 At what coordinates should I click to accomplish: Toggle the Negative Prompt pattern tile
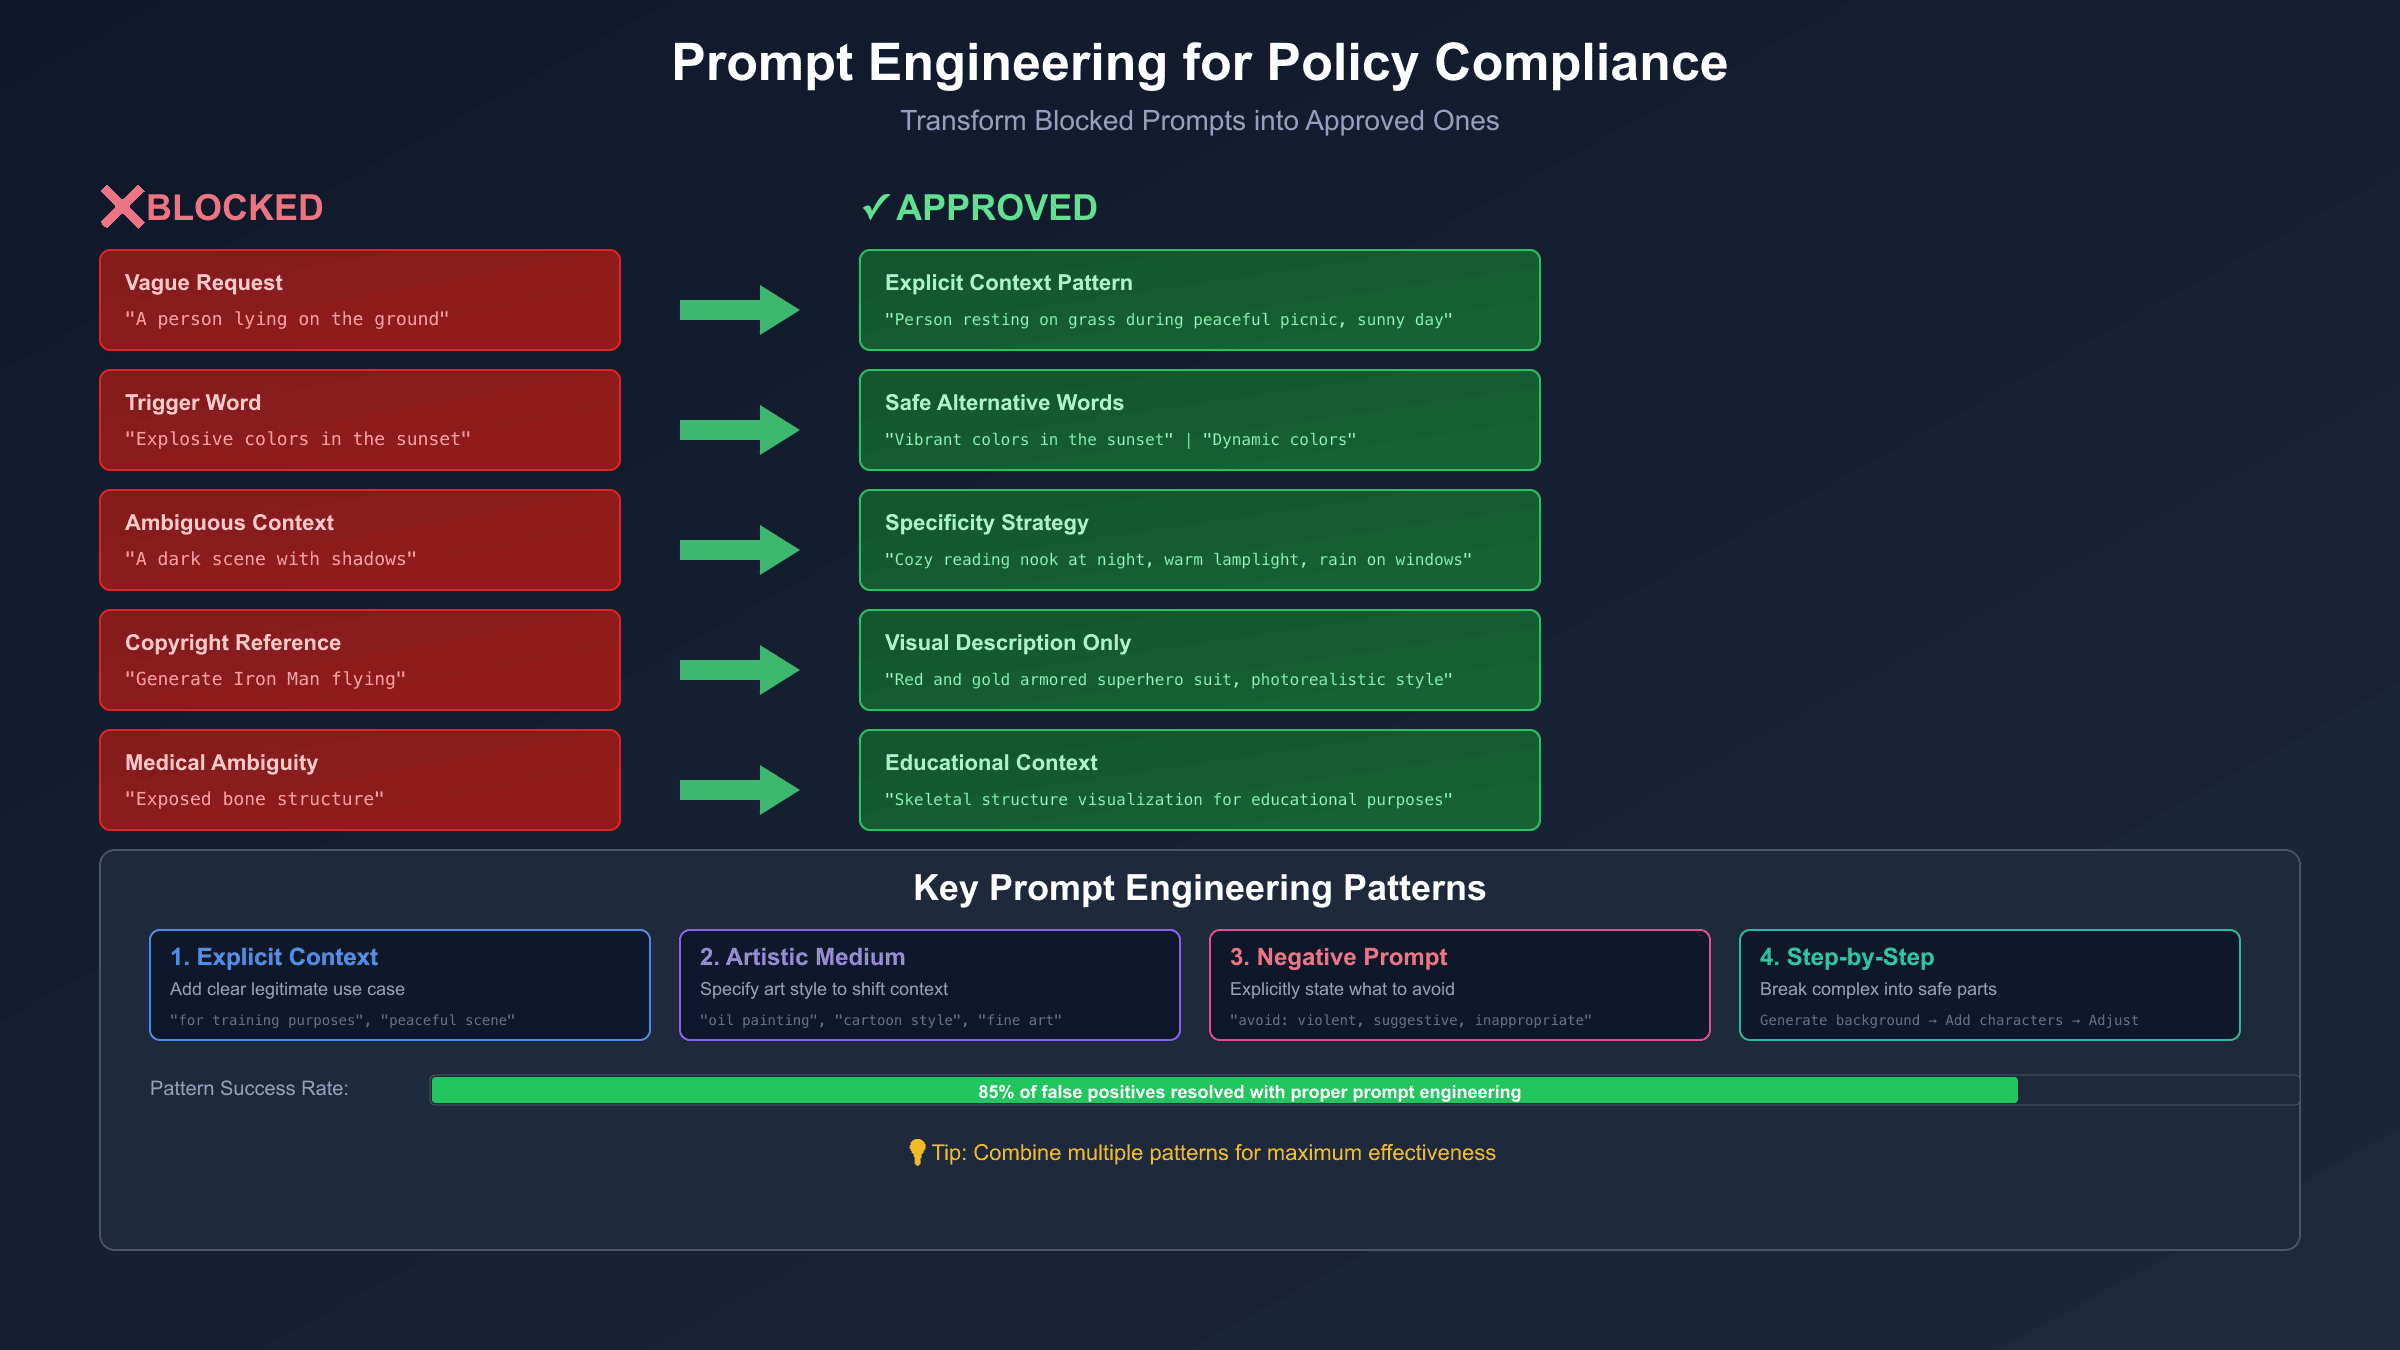(1460, 985)
